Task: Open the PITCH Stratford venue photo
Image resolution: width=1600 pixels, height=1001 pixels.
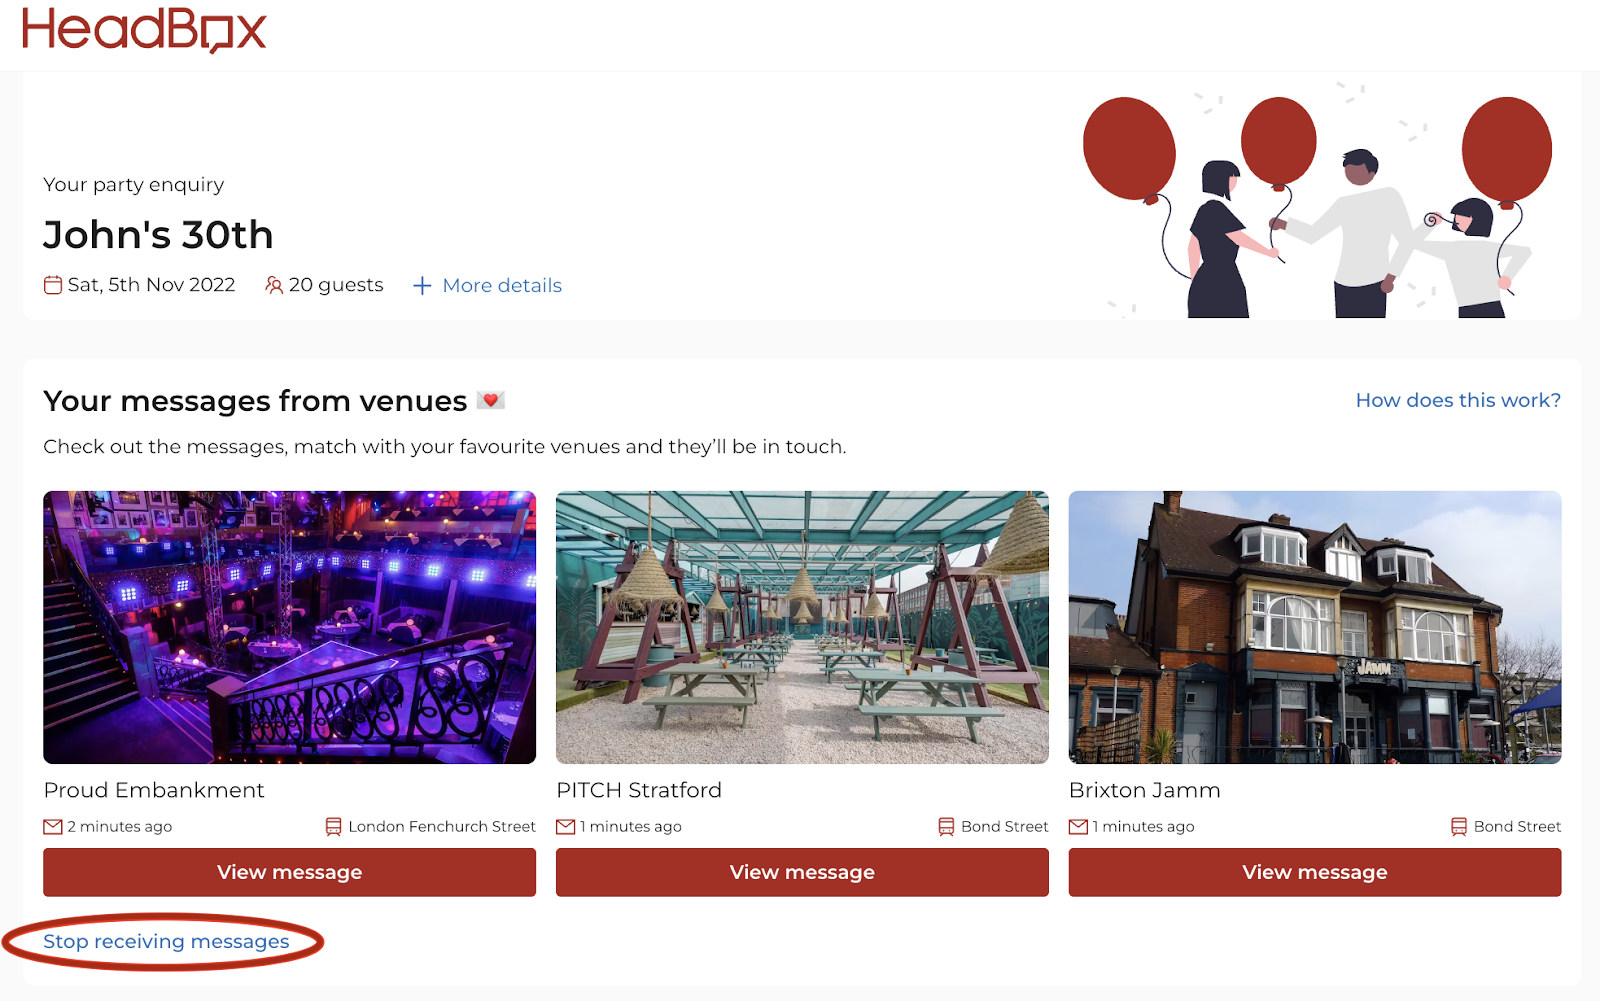Action: (802, 627)
